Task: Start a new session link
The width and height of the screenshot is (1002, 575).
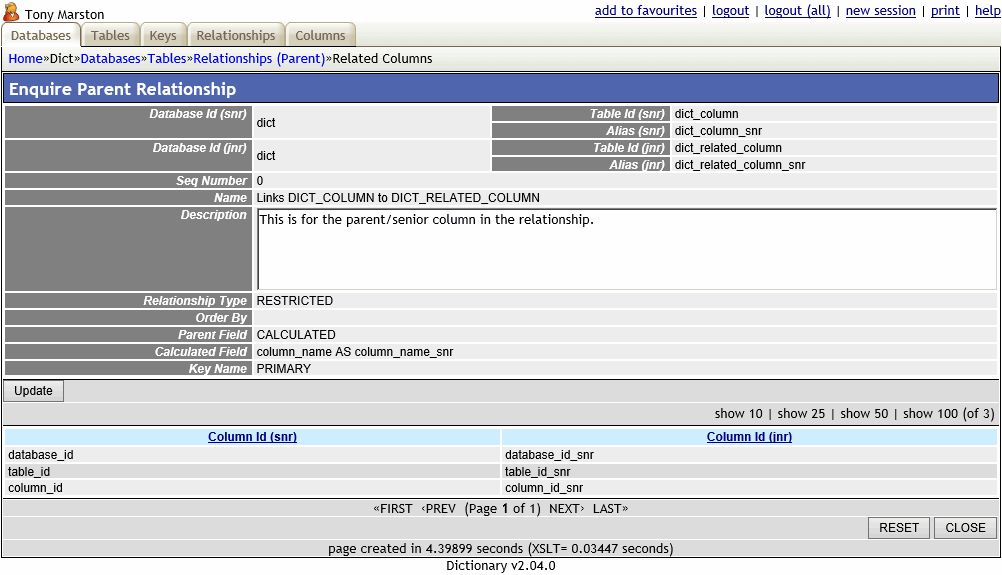Action: (881, 11)
